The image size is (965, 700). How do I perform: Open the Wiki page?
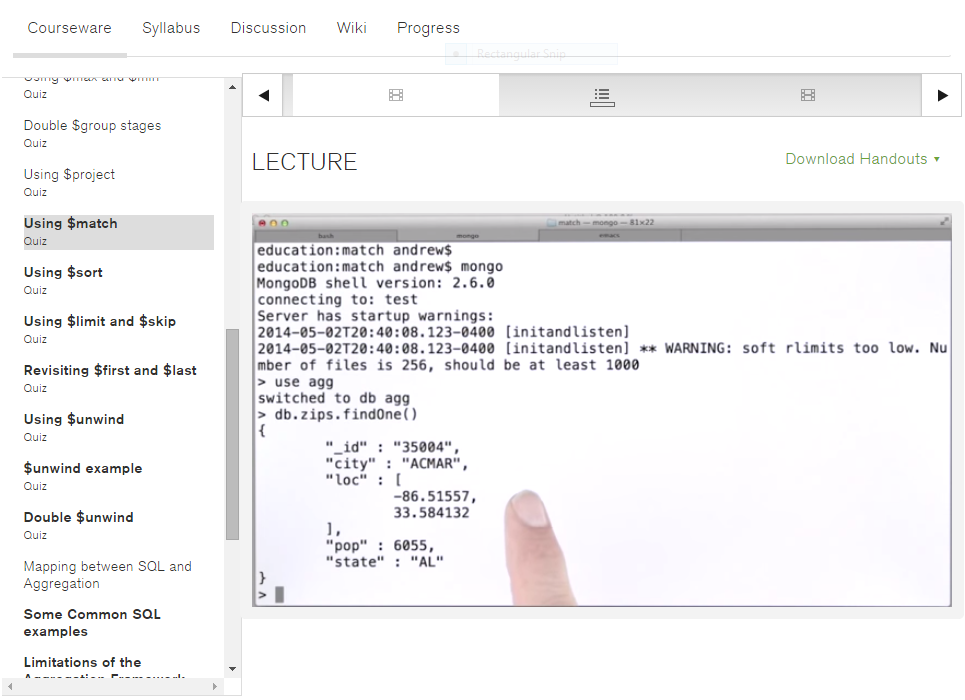[x=351, y=28]
